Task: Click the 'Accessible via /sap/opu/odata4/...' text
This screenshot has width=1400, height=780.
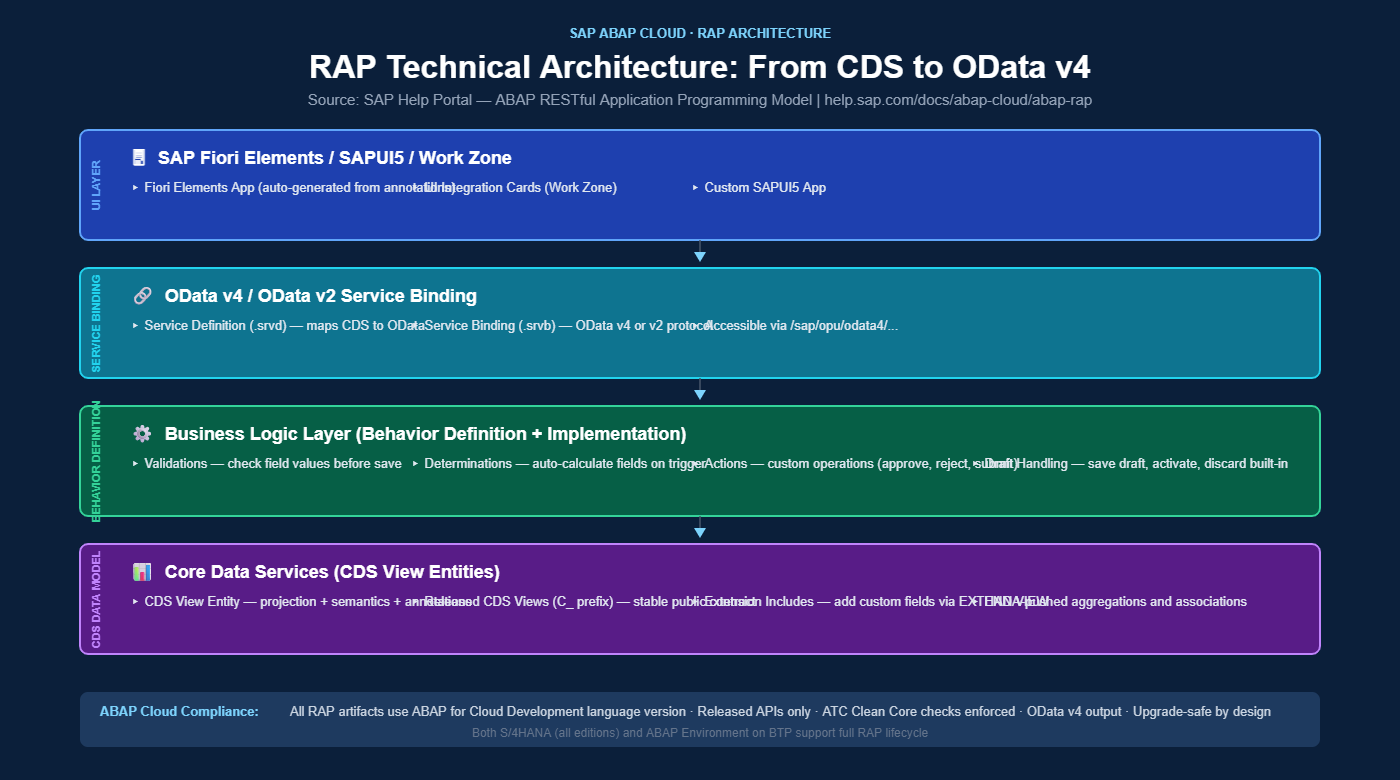Action: coord(801,326)
